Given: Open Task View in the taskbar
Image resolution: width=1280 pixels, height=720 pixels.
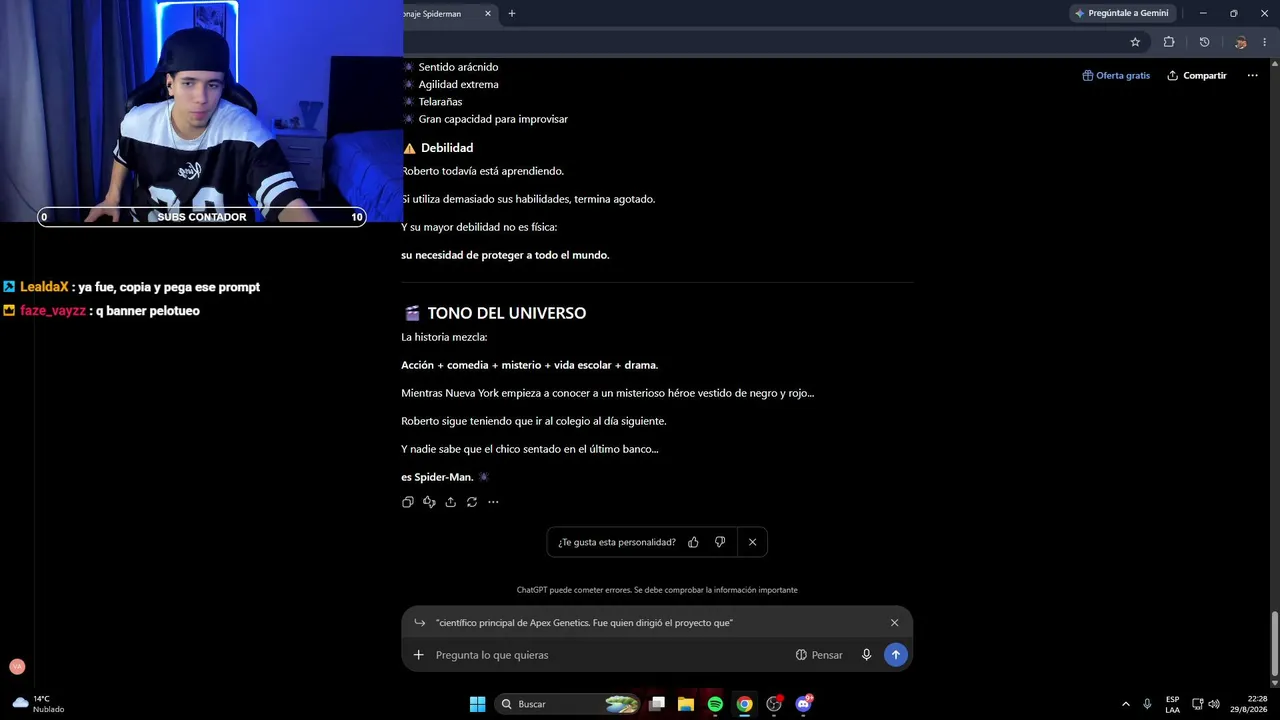Looking at the screenshot, I should 657,704.
